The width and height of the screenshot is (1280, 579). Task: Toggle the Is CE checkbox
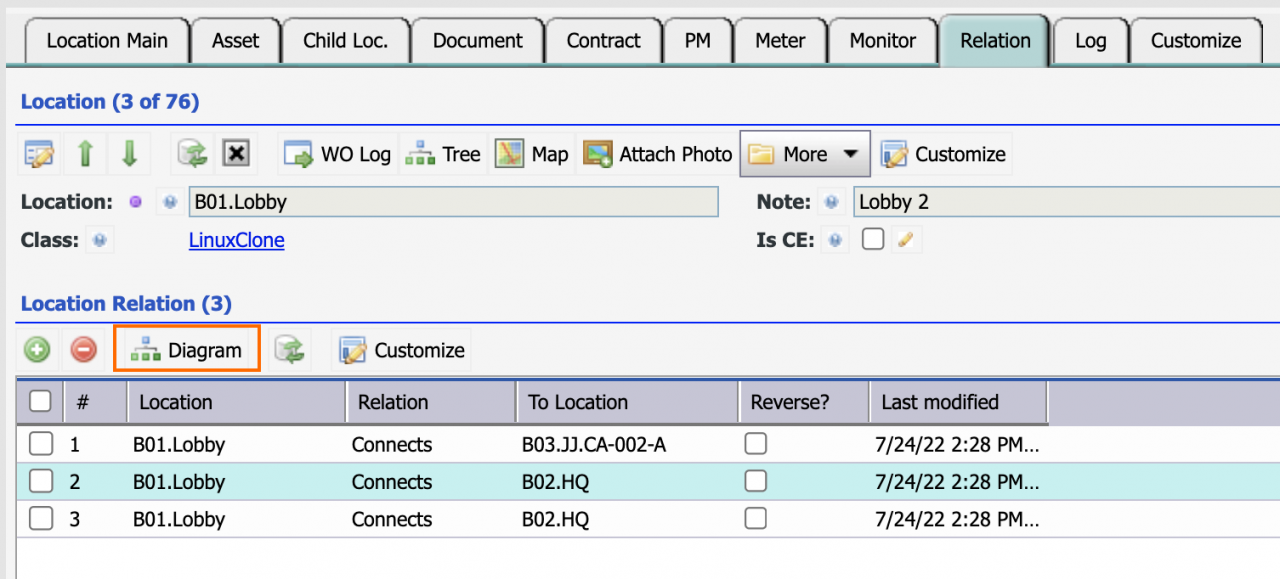pyautogui.click(x=873, y=240)
